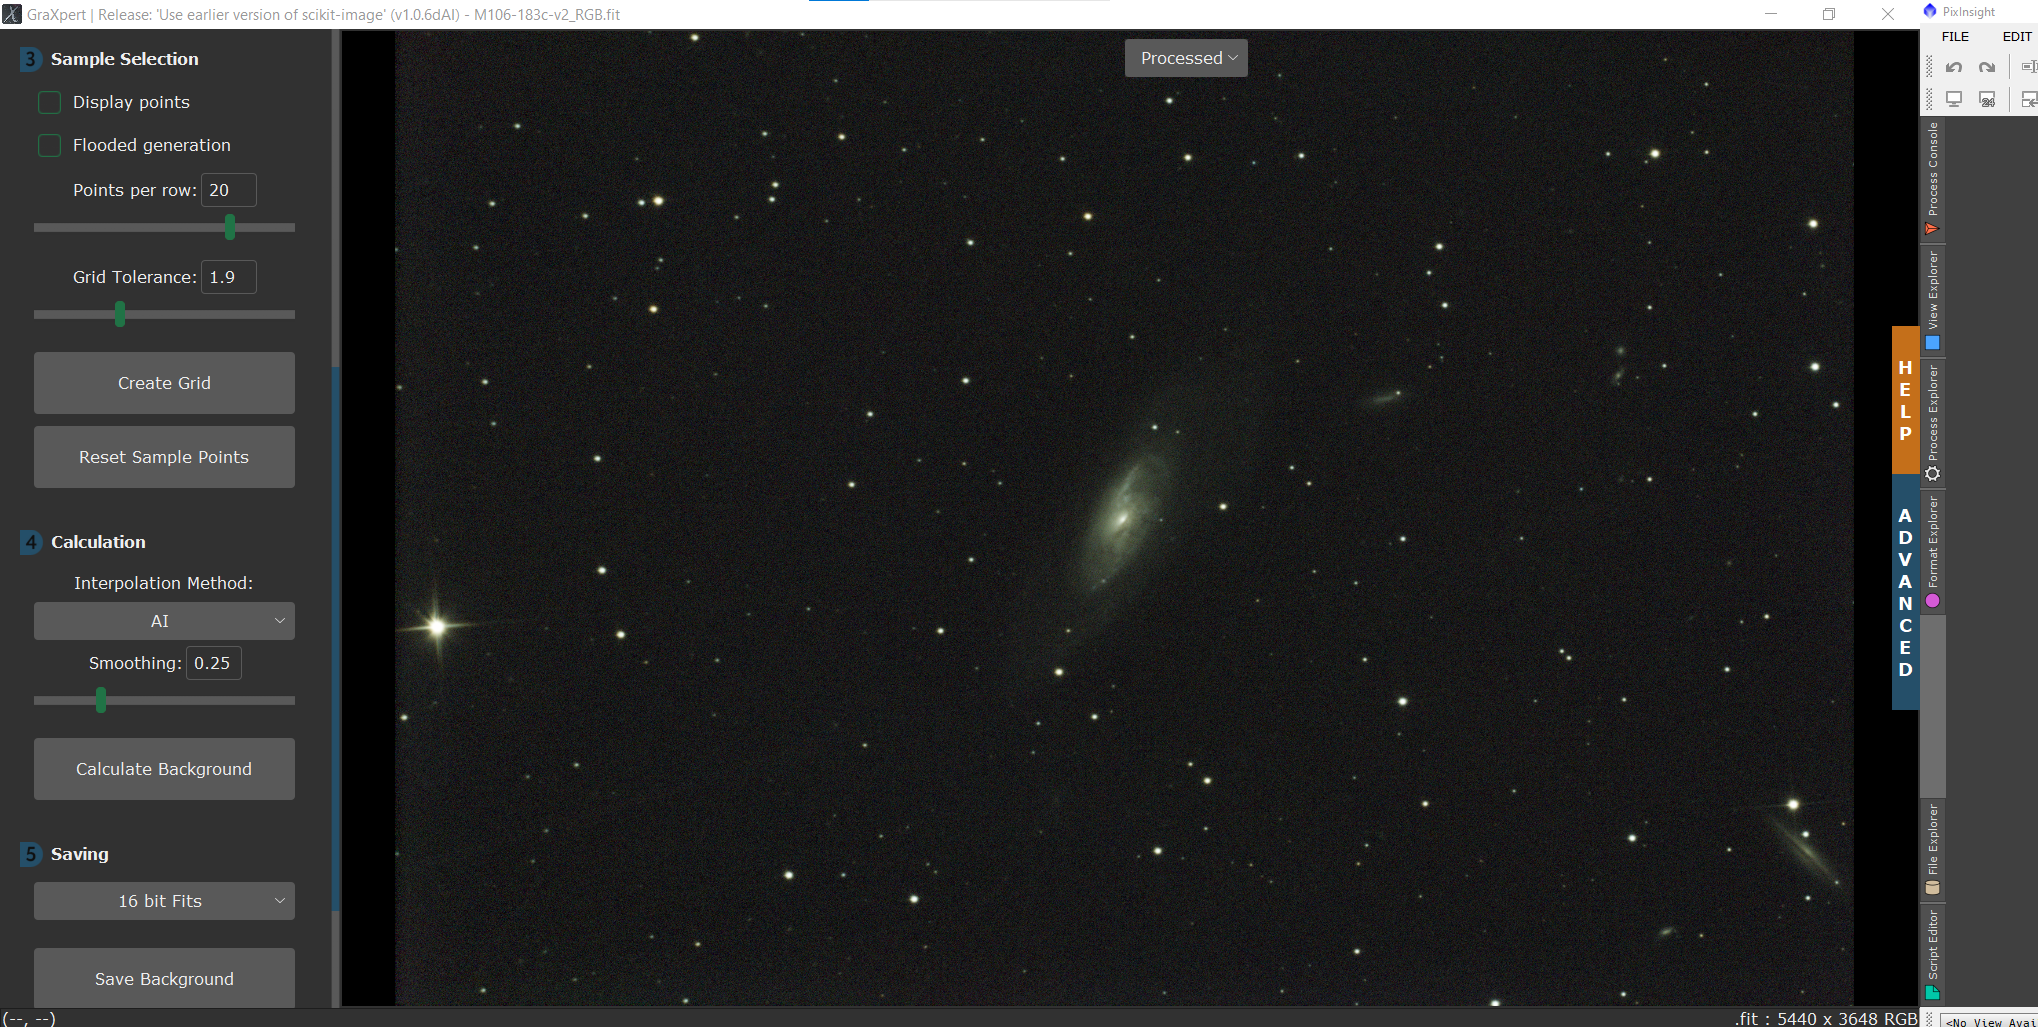Open PixInsight Process Console tab
The height and width of the screenshot is (1027, 2038).
click(x=1933, y=178)
